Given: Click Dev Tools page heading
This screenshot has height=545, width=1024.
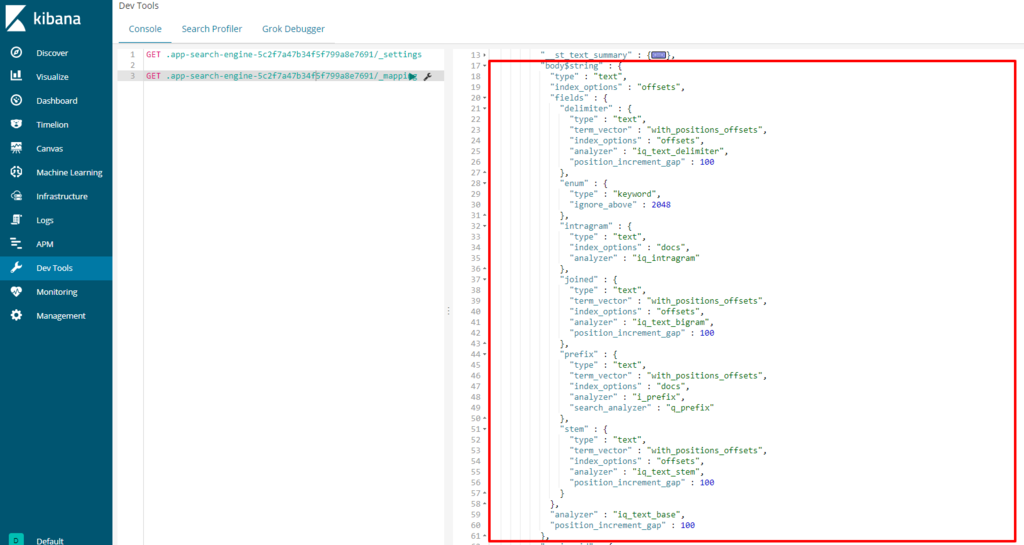Looking at the screenshot, I should click(138, 5).
